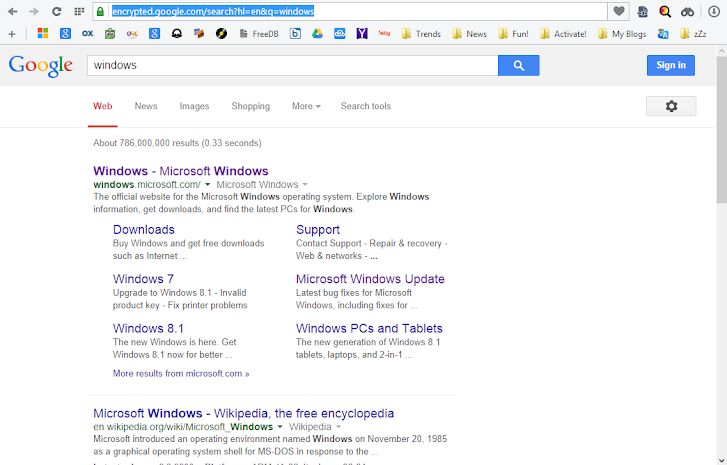Open the My Blogs bookmarks folder
Screen dimensions: 727x465
(x=622, y=34)
